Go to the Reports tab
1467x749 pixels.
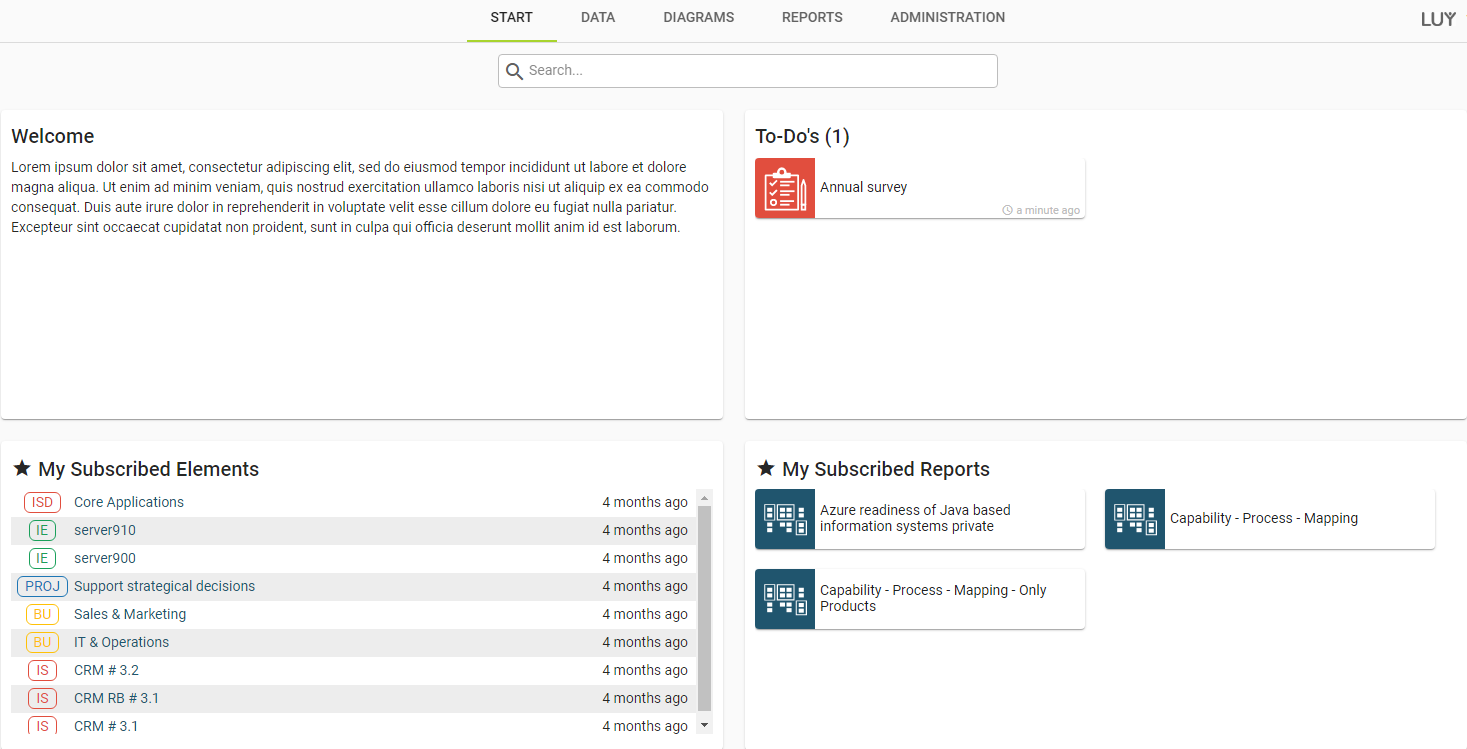click(x=812, y=18)
